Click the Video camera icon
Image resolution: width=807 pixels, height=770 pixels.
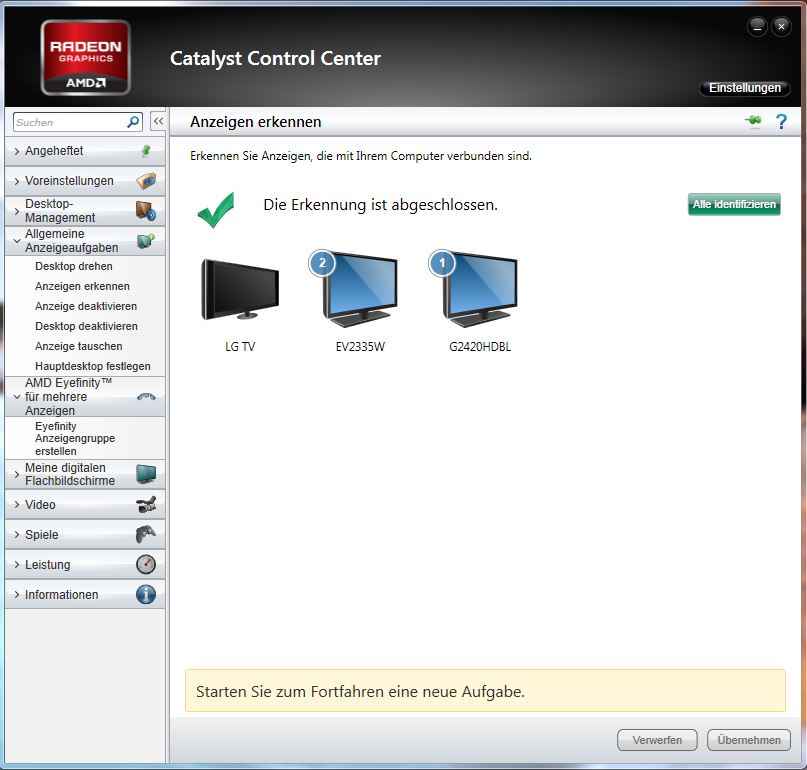146,504
